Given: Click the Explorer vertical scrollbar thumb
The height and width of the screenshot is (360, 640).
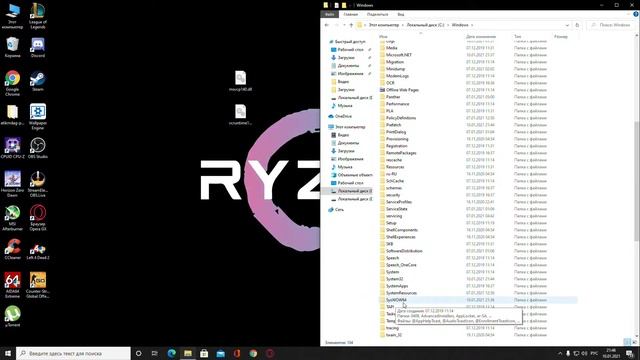Looking at the screenshot, I should (637, 181).
